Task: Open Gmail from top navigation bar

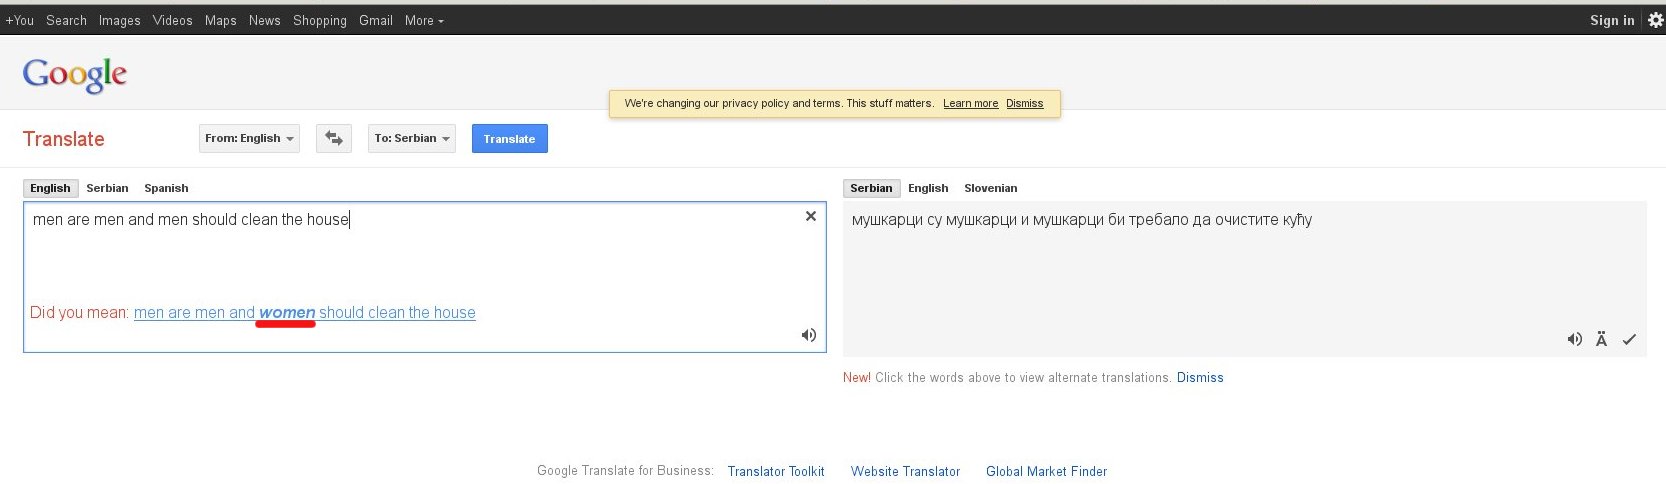Action: [x=375, y=20]
